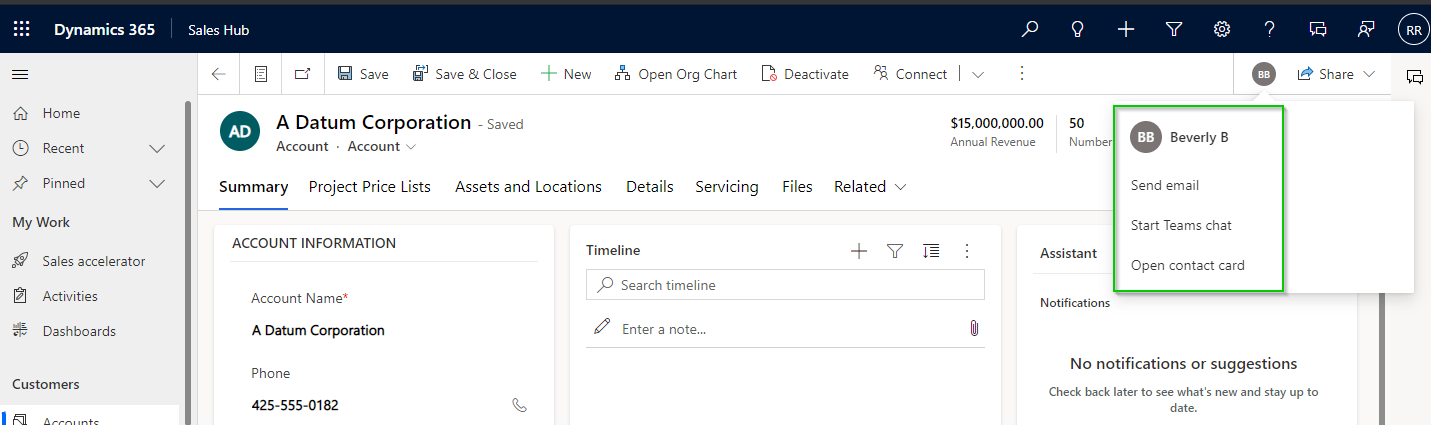
Task: Click the phone number 425-555-0182
Action: [x=295, y=405]
